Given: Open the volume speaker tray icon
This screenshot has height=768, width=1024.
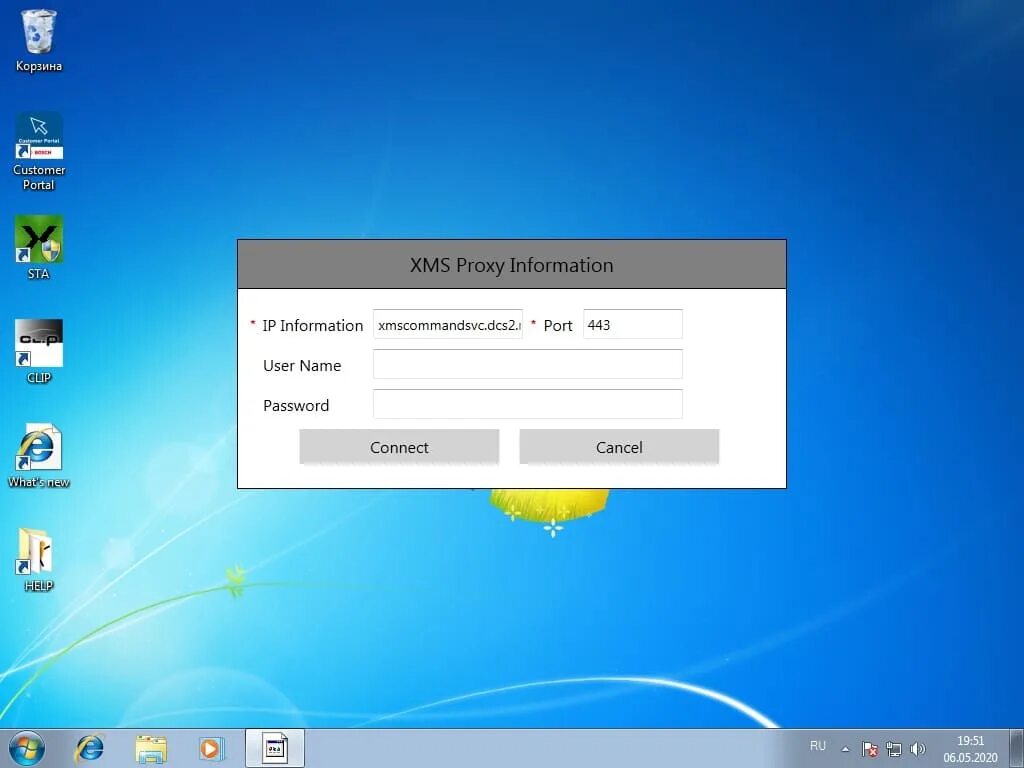Looking at the screenshot, I should point(918,749).
